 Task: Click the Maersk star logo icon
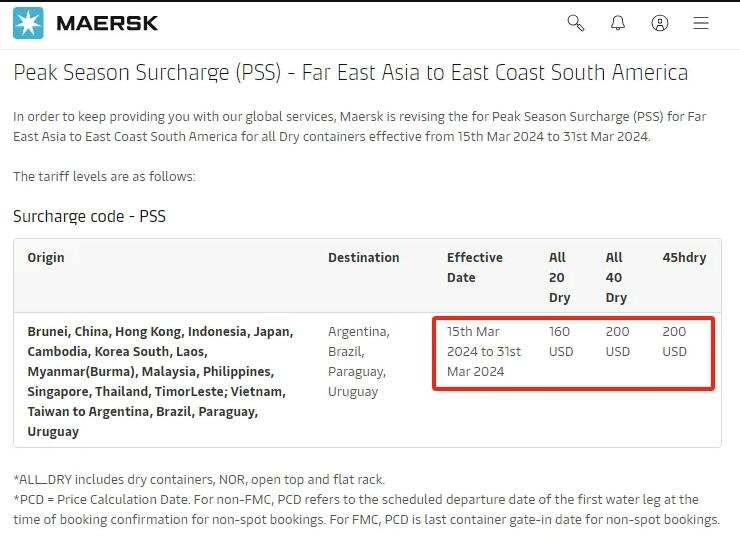pos(28,23)
